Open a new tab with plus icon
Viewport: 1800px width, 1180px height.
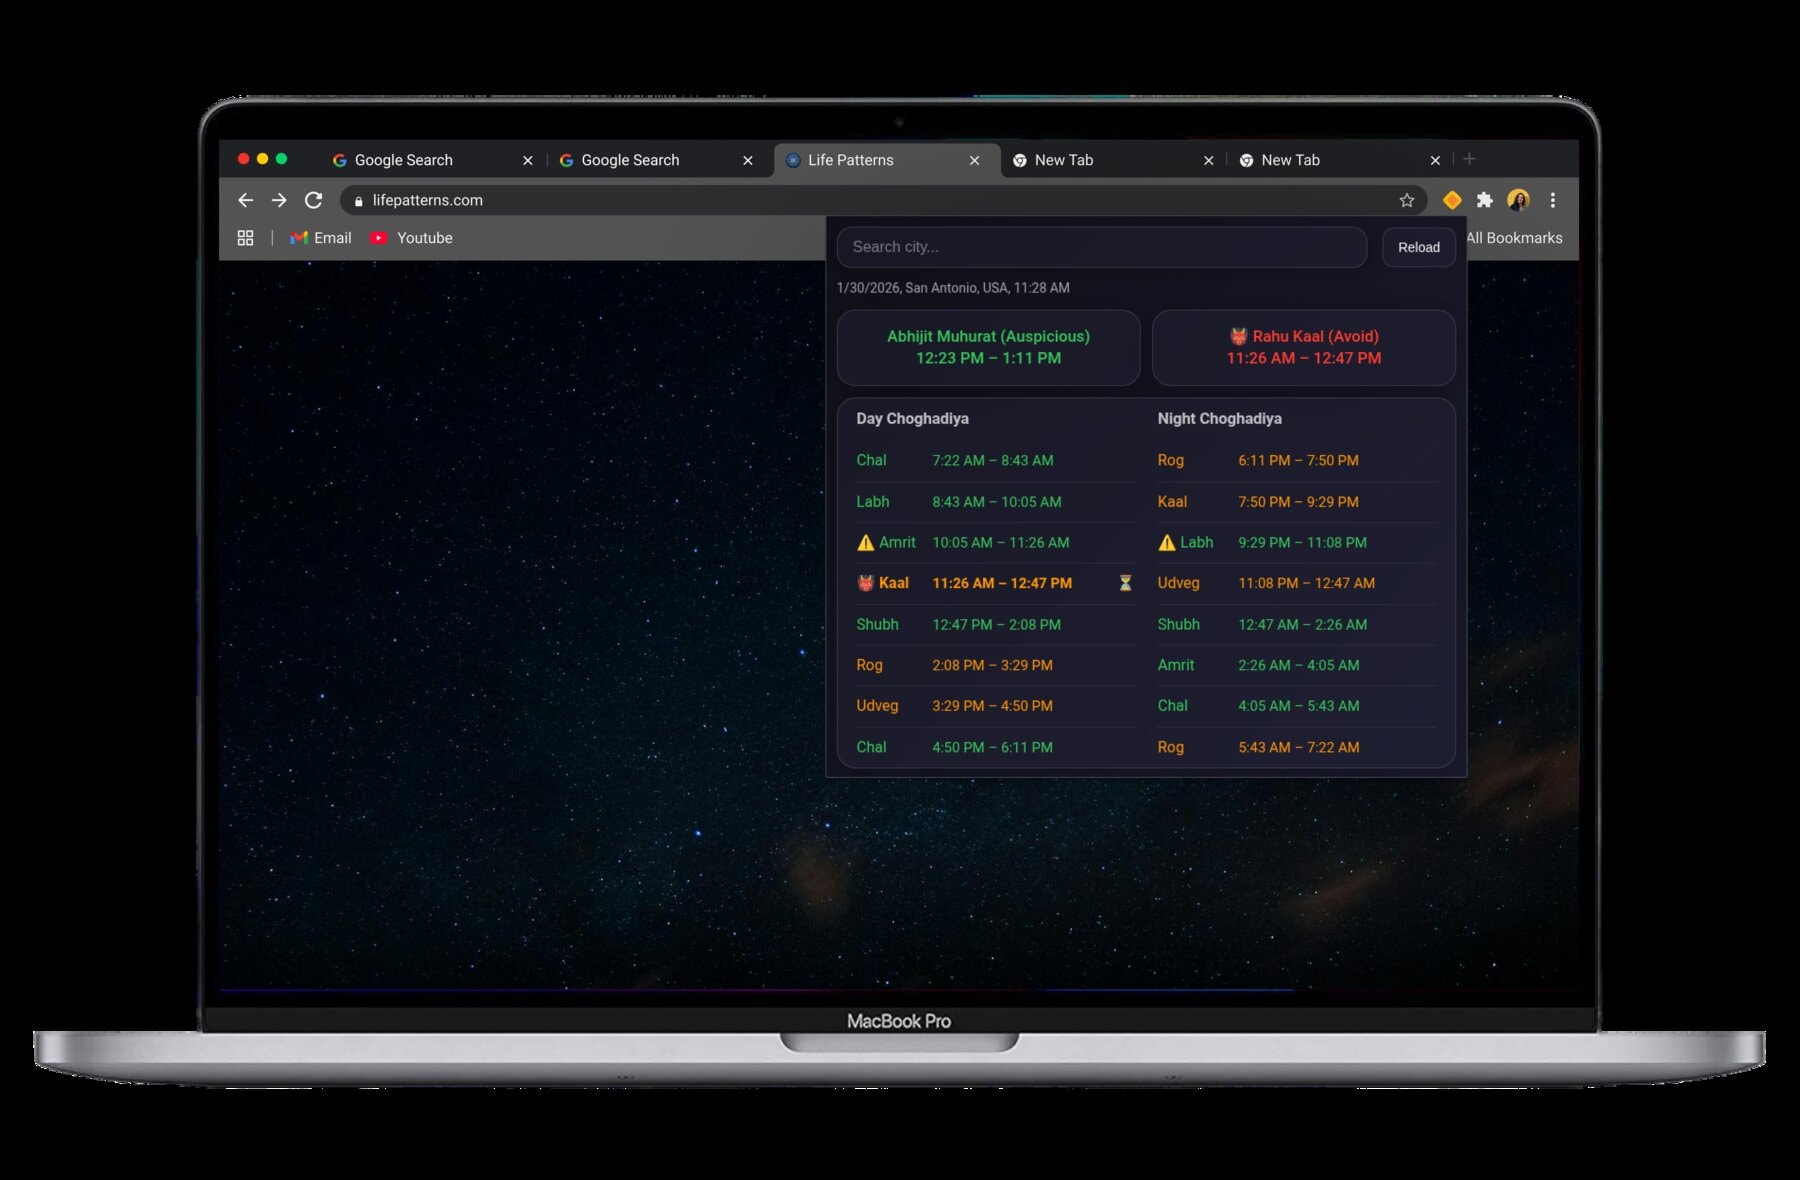[x=1469, y=159]
